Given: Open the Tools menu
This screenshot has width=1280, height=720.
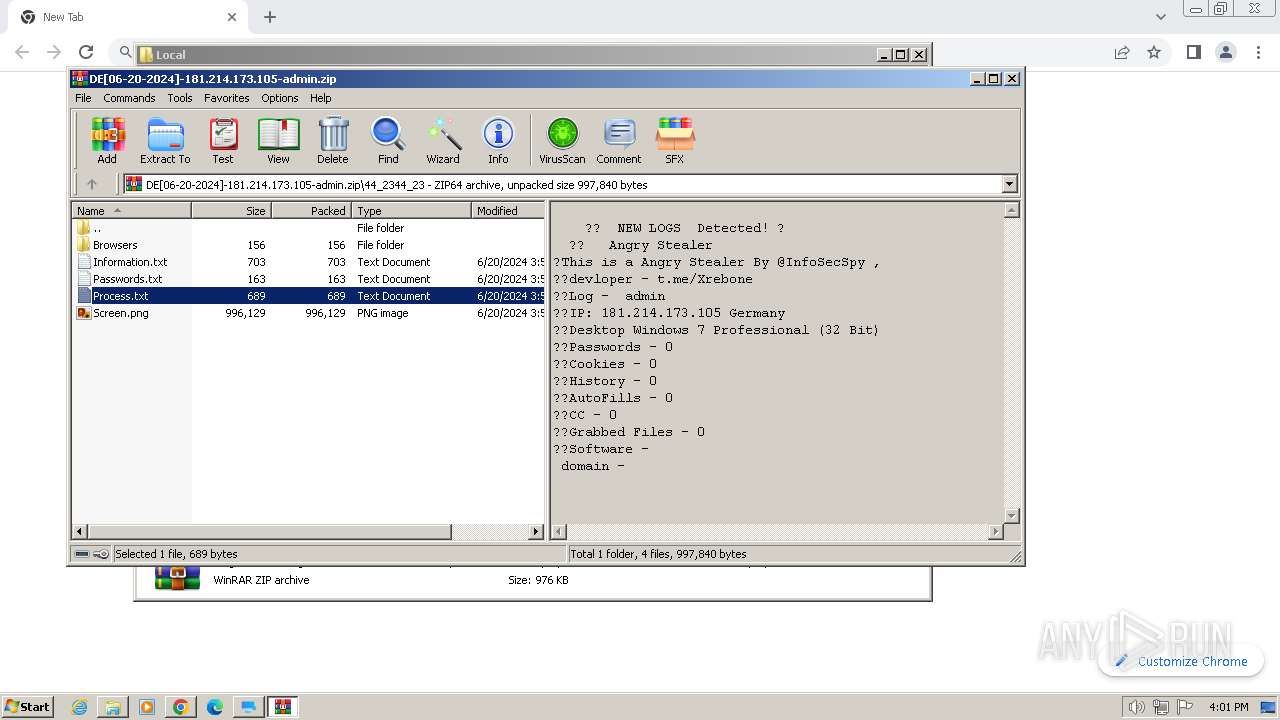Looking at the screenshot, I should coord(180,98).
